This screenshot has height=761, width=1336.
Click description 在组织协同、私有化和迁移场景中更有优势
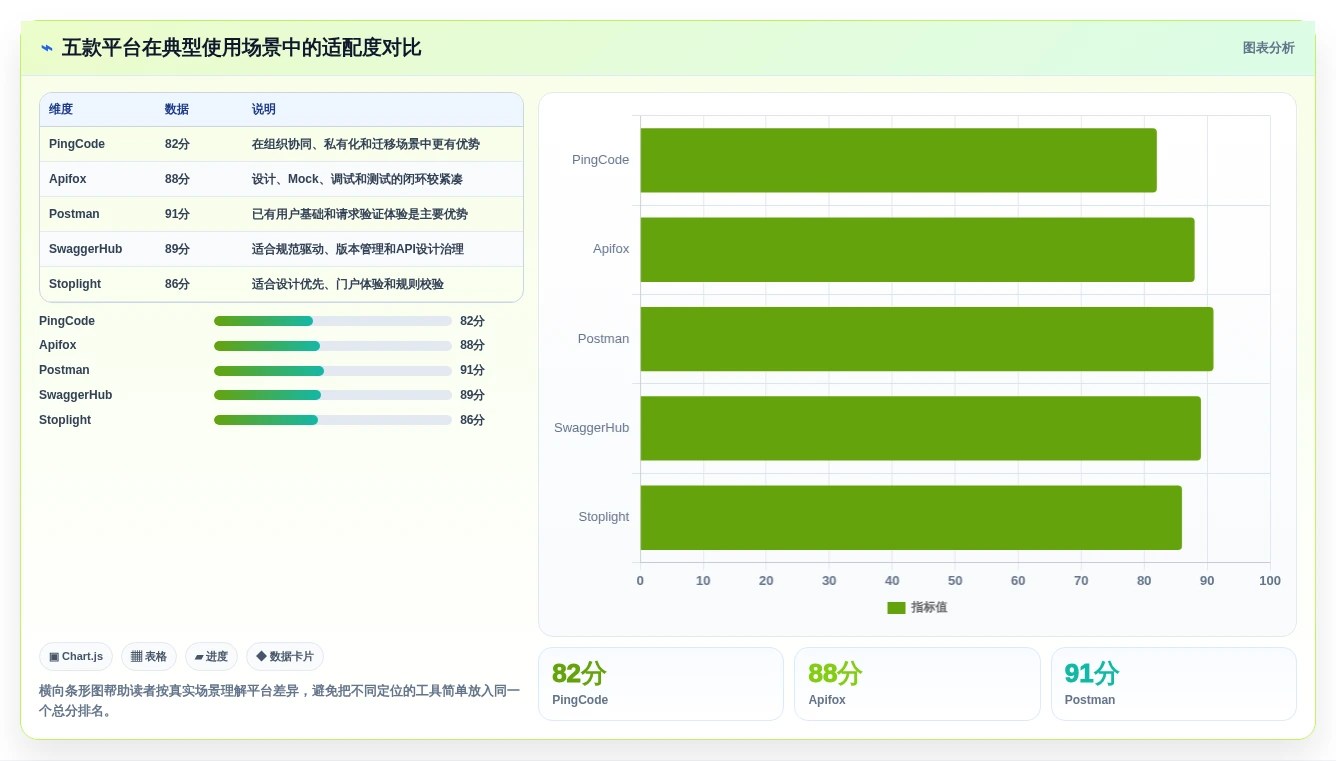click(x=366, y=144)
